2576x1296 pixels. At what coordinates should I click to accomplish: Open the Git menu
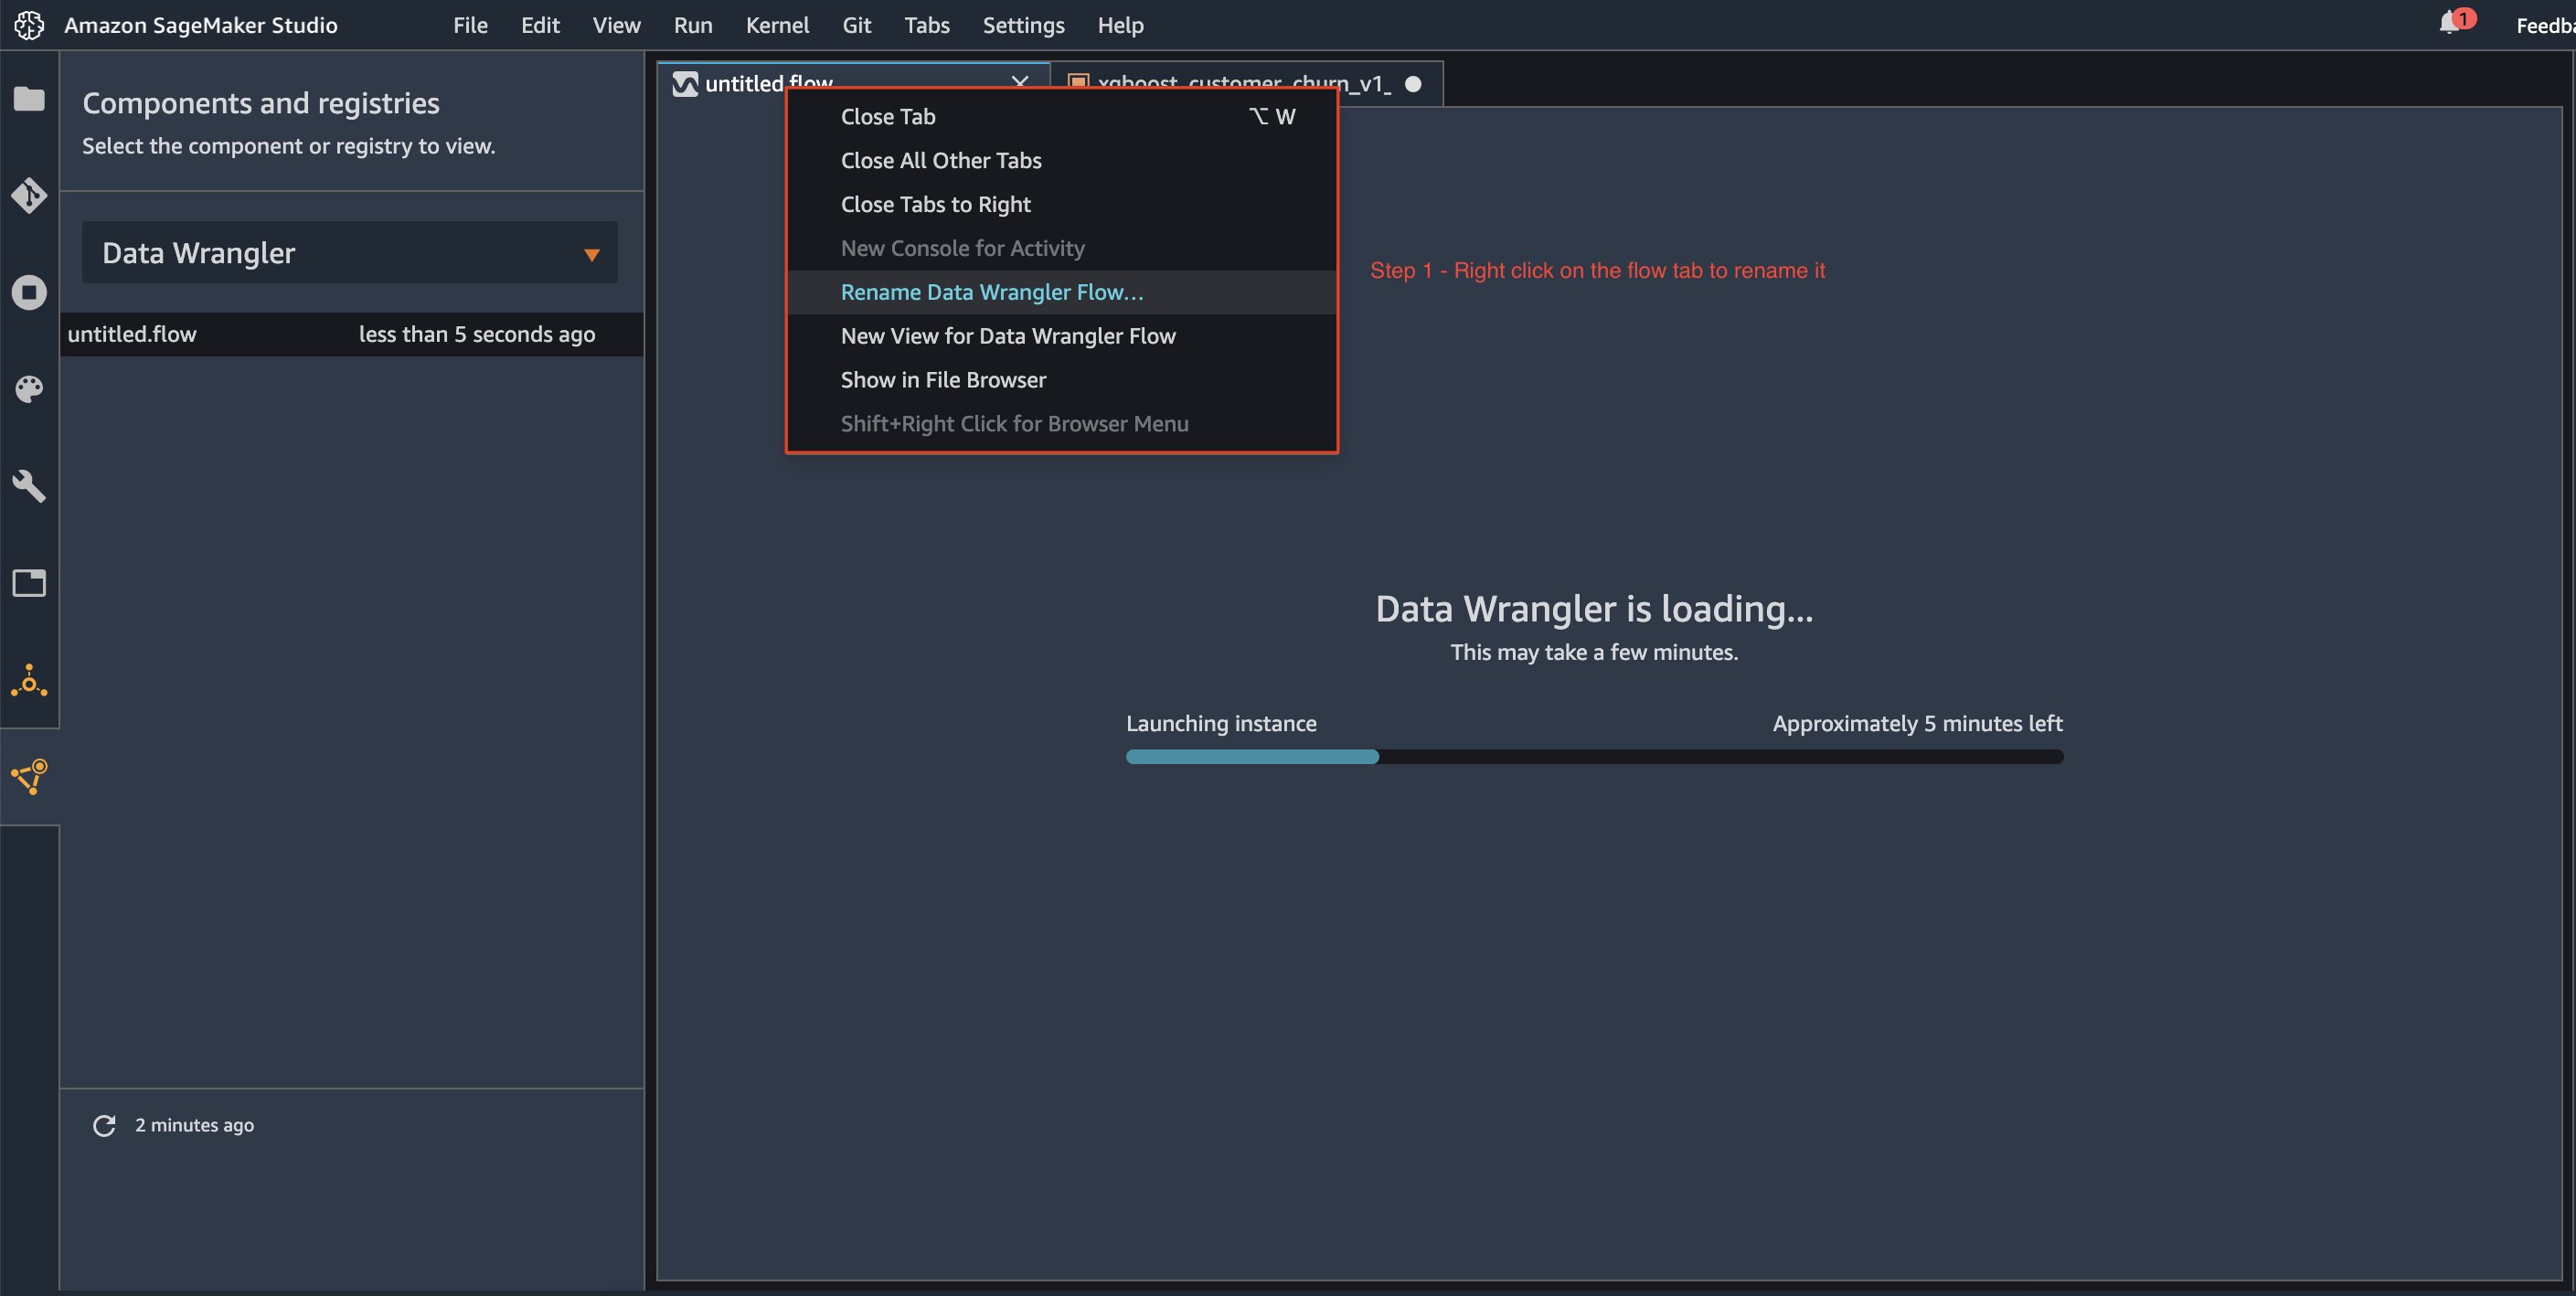click(856, 25)
